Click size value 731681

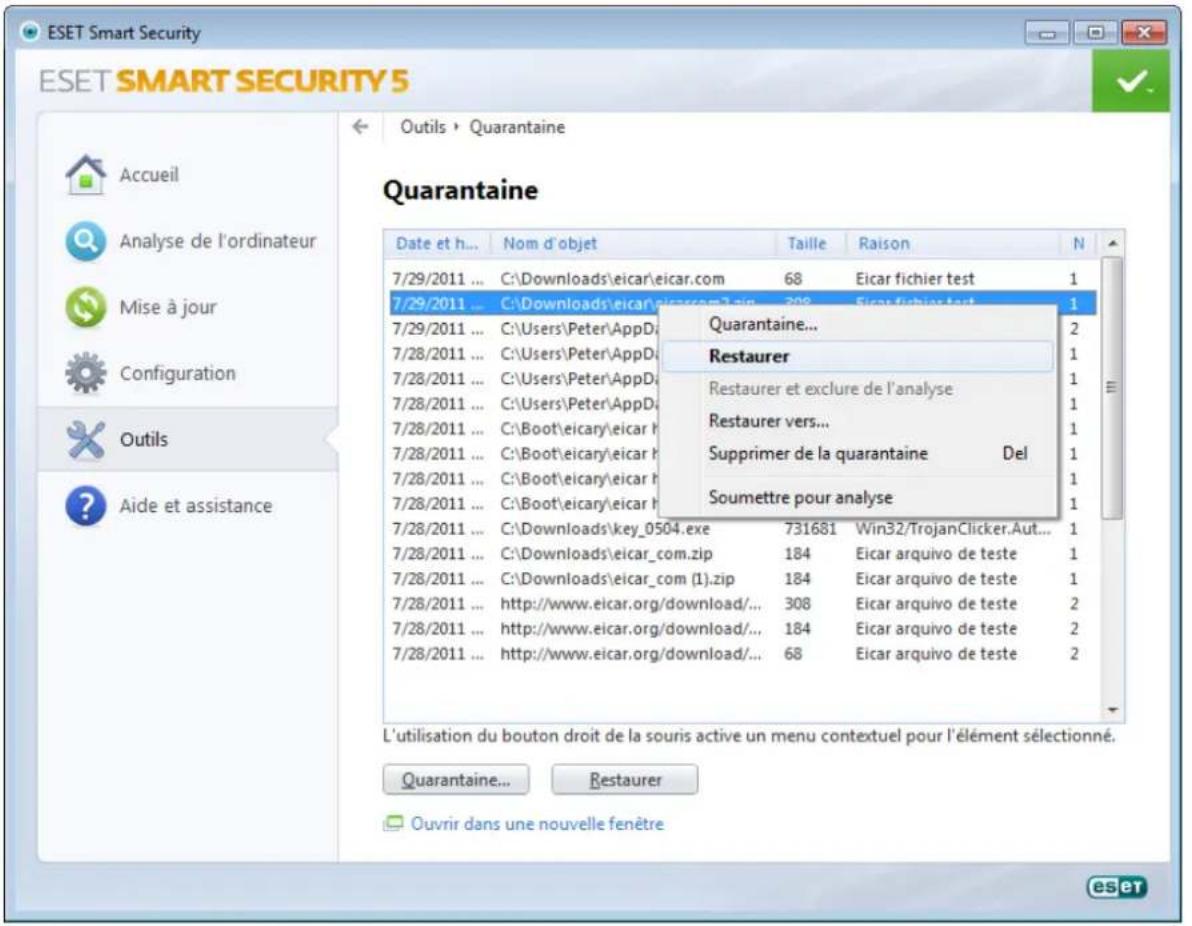[x=810, y=529]
